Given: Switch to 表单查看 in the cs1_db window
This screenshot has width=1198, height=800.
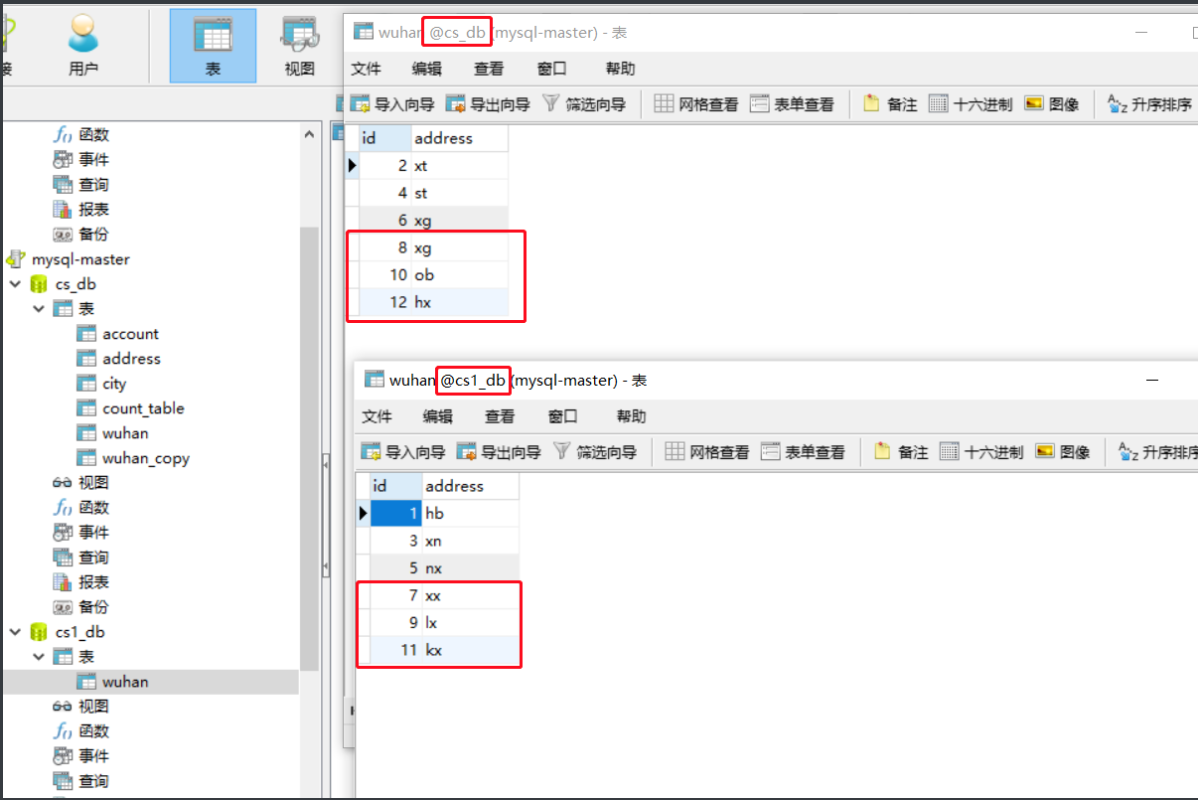Looking at the screenshot, I should pos(802,452).
